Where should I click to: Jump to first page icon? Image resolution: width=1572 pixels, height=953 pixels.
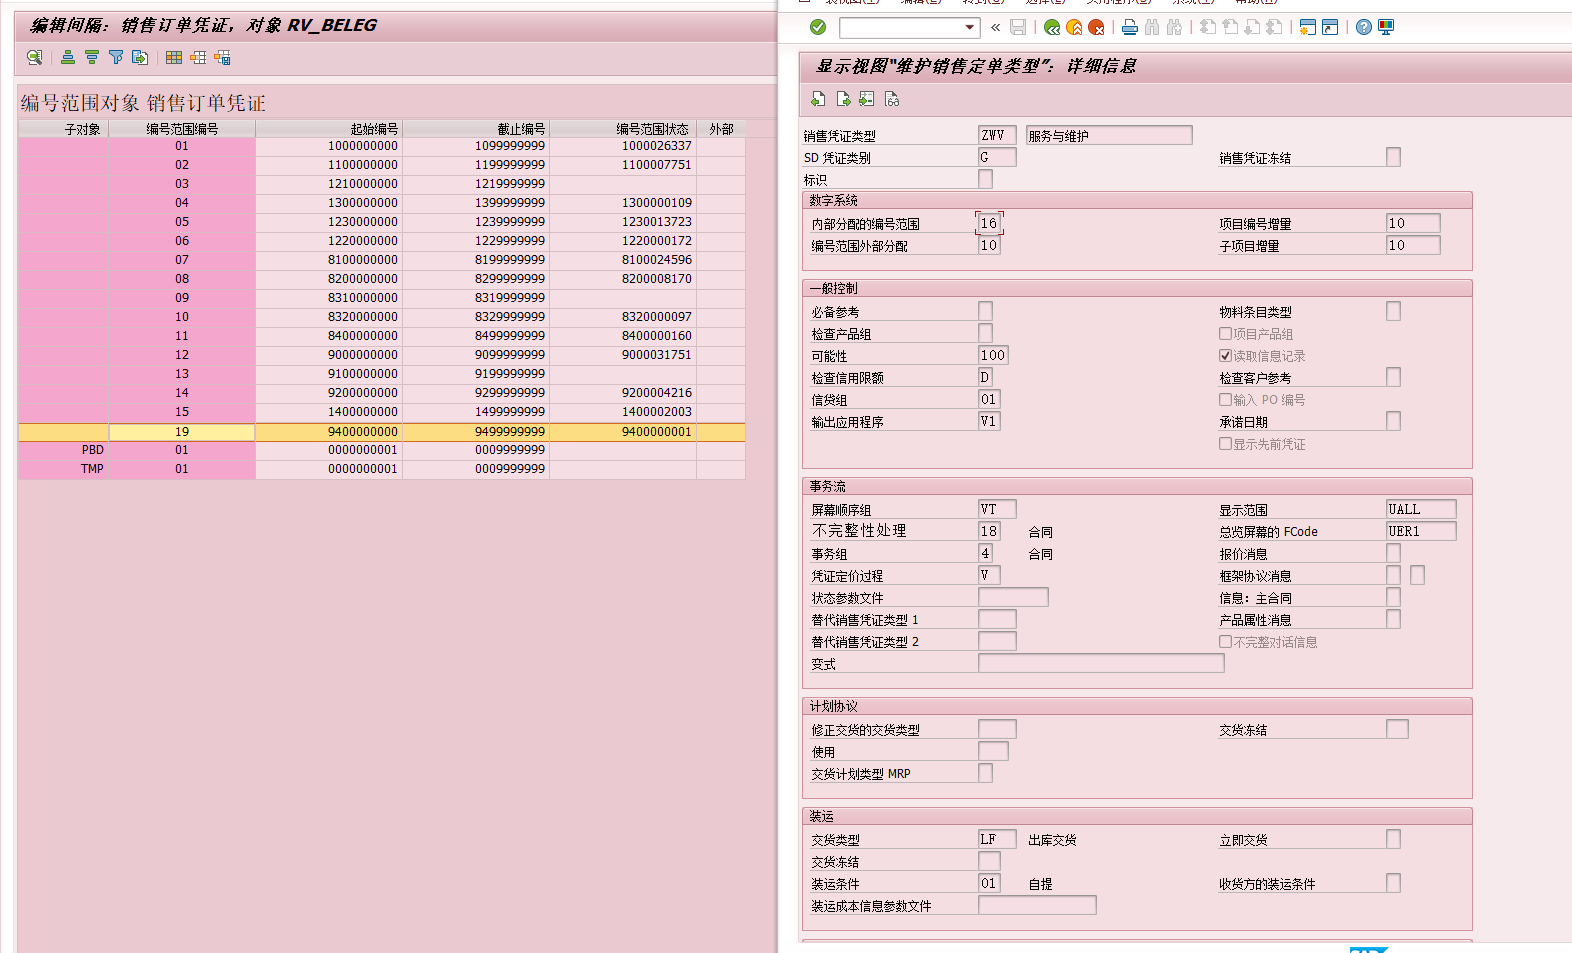[x=1208, y=27]
